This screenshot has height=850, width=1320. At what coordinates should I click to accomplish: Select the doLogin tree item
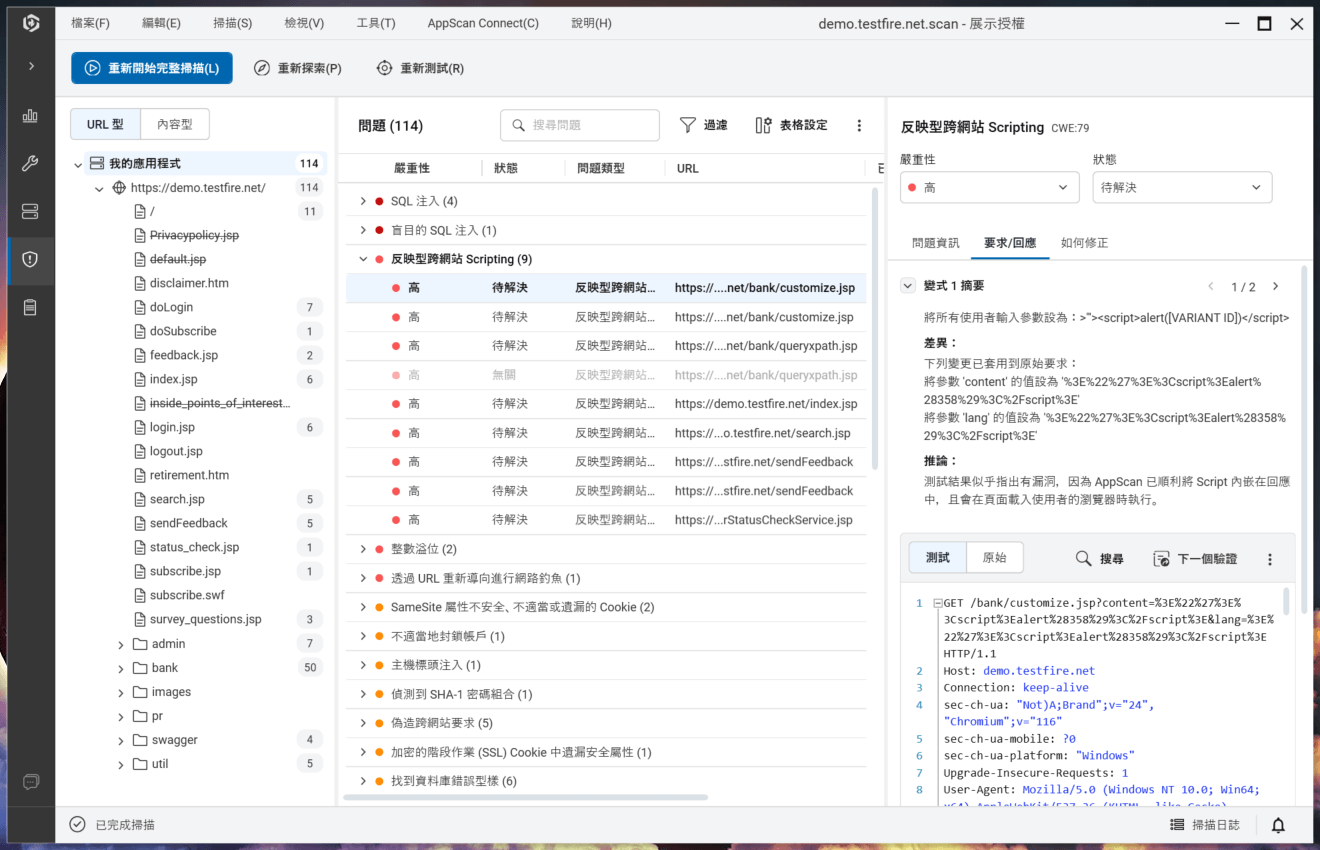[x=172, y=307]
